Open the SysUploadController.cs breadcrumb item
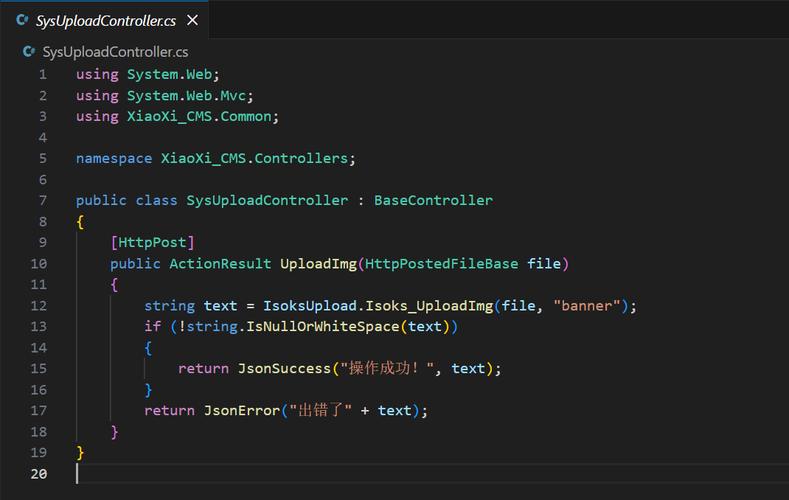Image resolution: width=789 pixels, height=500 pixels. [x=115, y=52]
